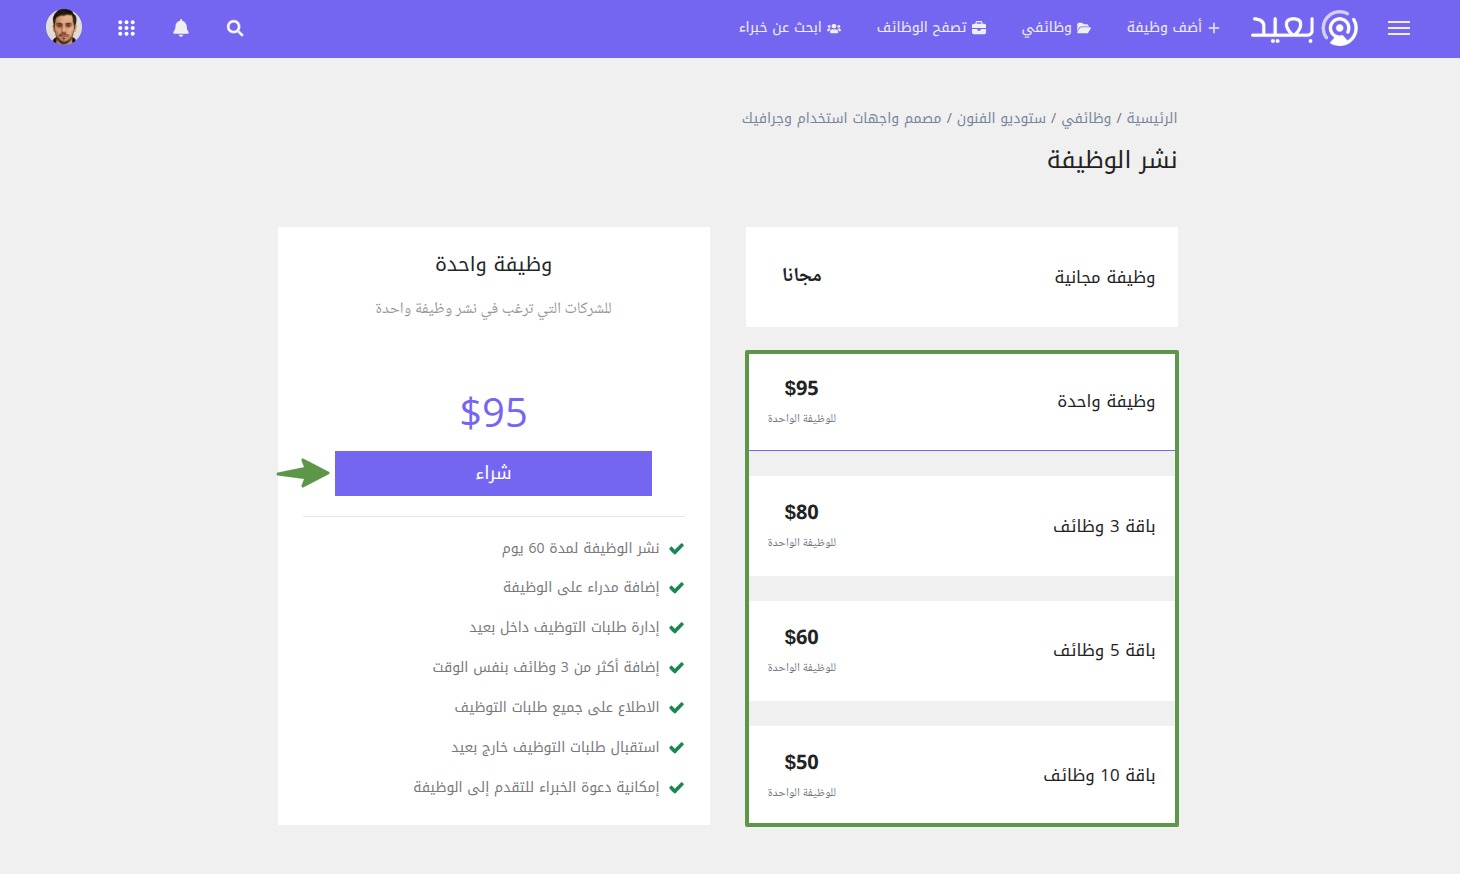
Task: Open the apps grid icon
Action: 126,29
